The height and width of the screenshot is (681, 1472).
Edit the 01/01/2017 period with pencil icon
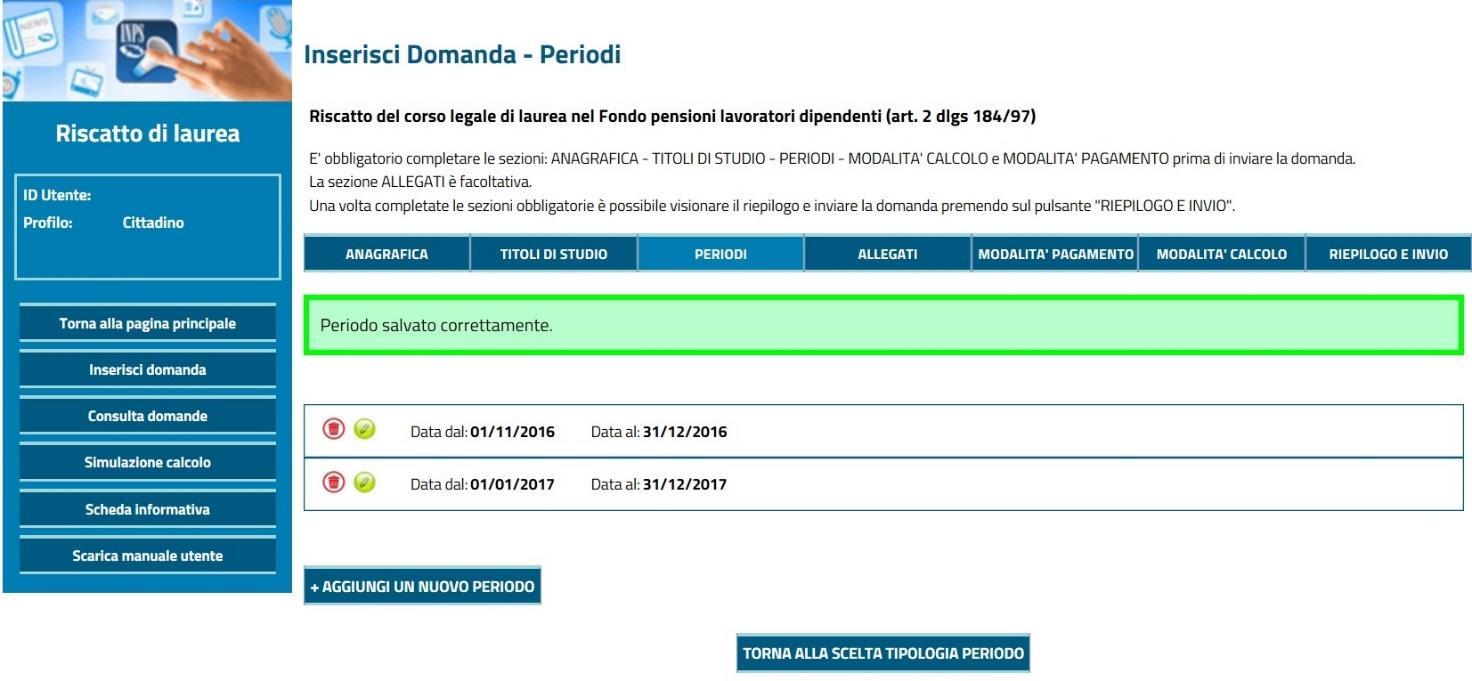[x=365, y=482]
